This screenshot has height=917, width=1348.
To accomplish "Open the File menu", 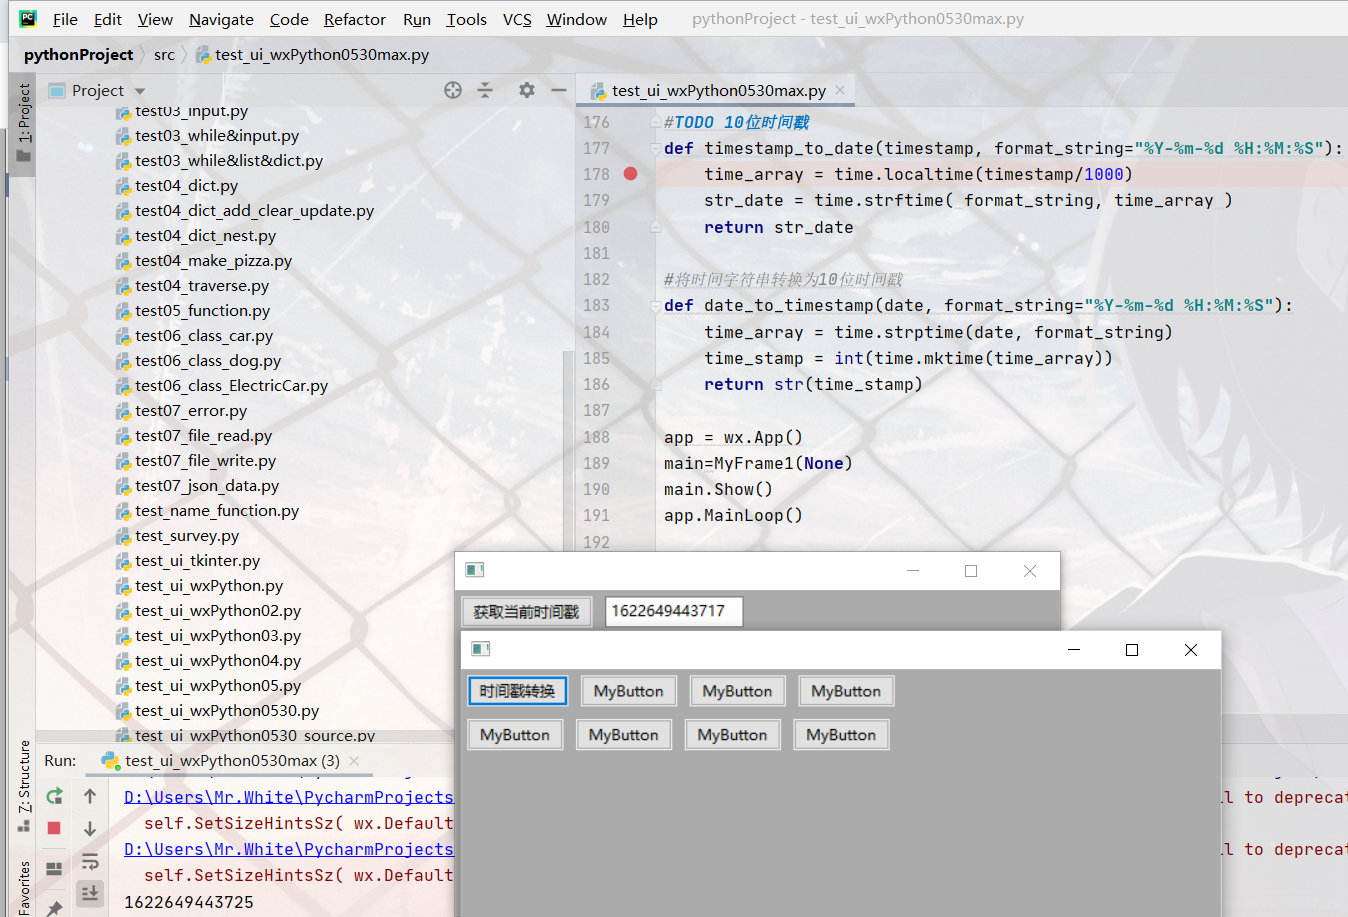I will point(65,19).
